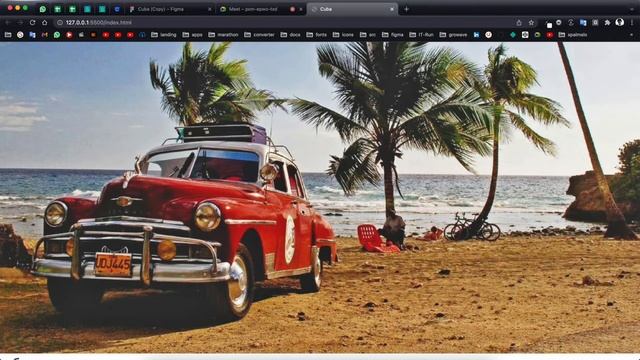The height and width of the screenshot is (360, 640).
Task: Close the Cuba tab
Action: coord(391,9)
